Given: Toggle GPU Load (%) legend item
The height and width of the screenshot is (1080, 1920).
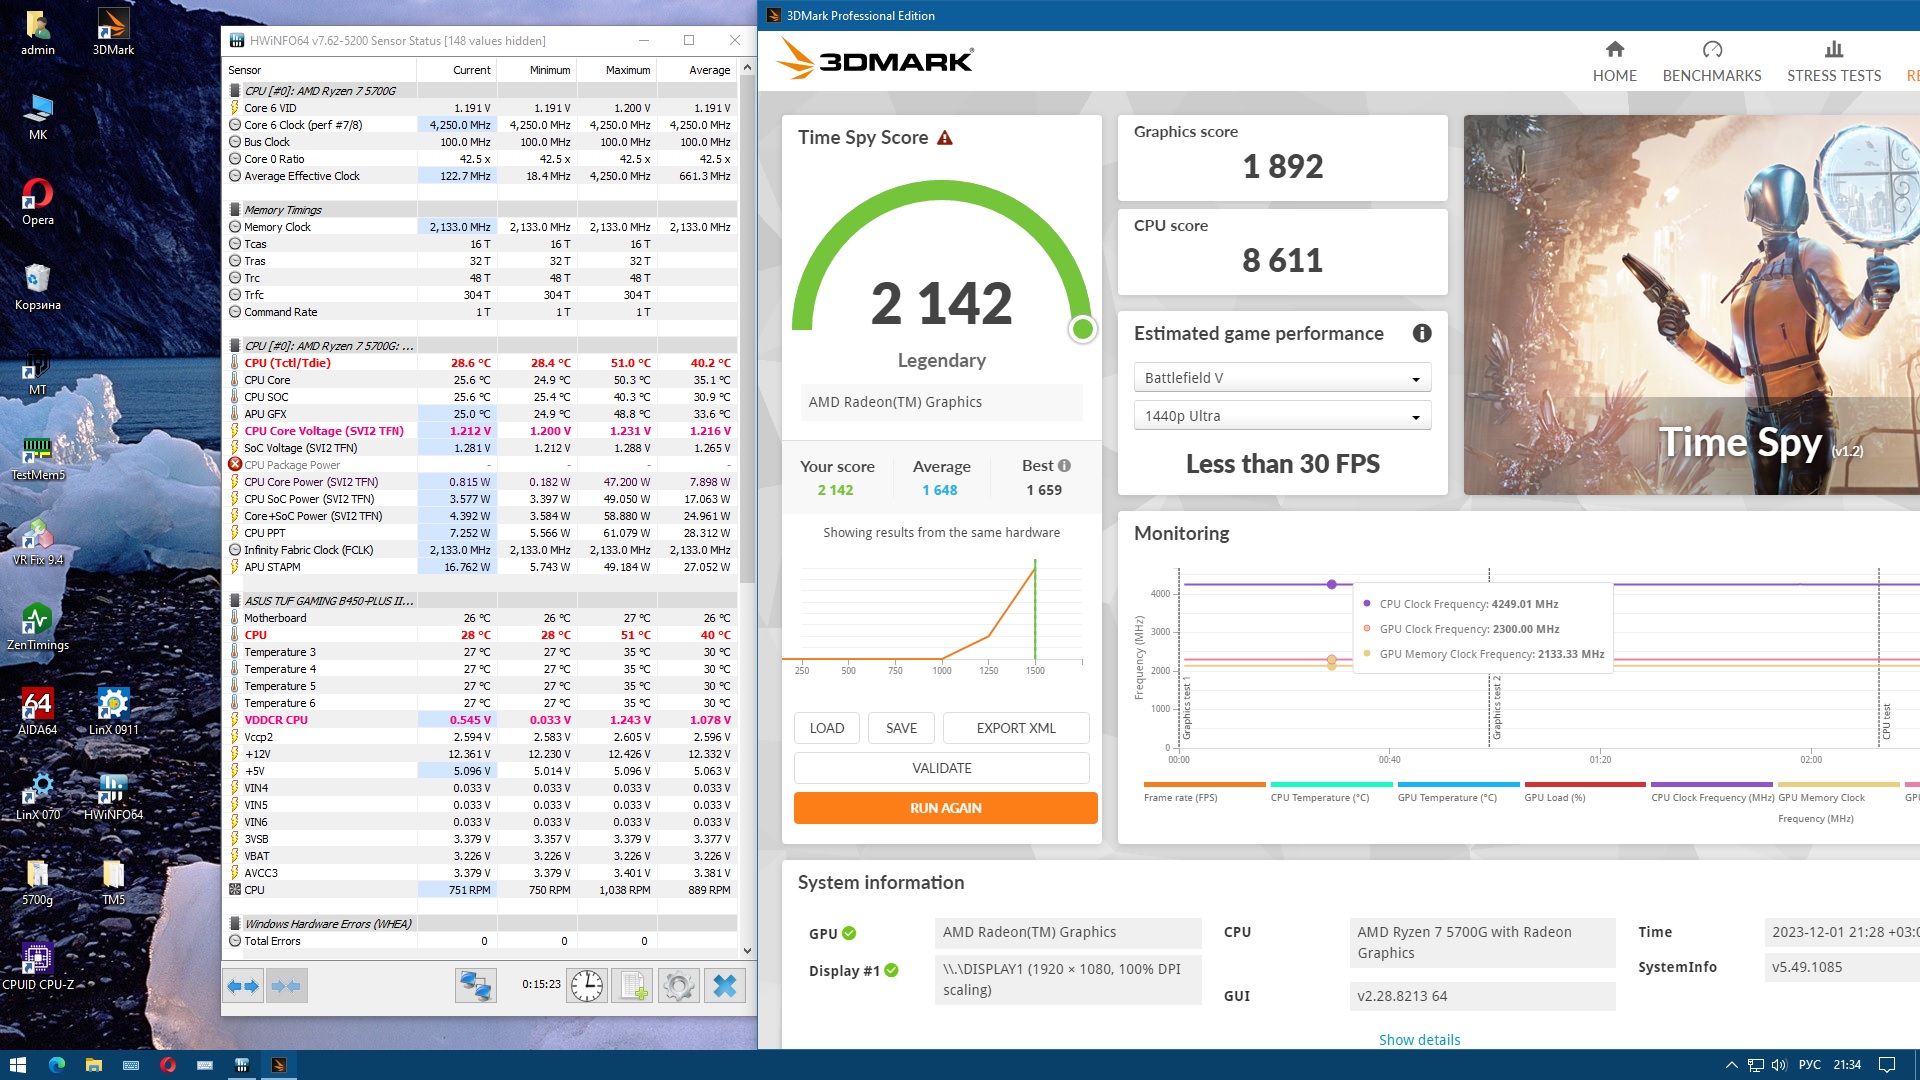Looking at the screenshot, I should pyautogui.click(x=1554, y=797).
